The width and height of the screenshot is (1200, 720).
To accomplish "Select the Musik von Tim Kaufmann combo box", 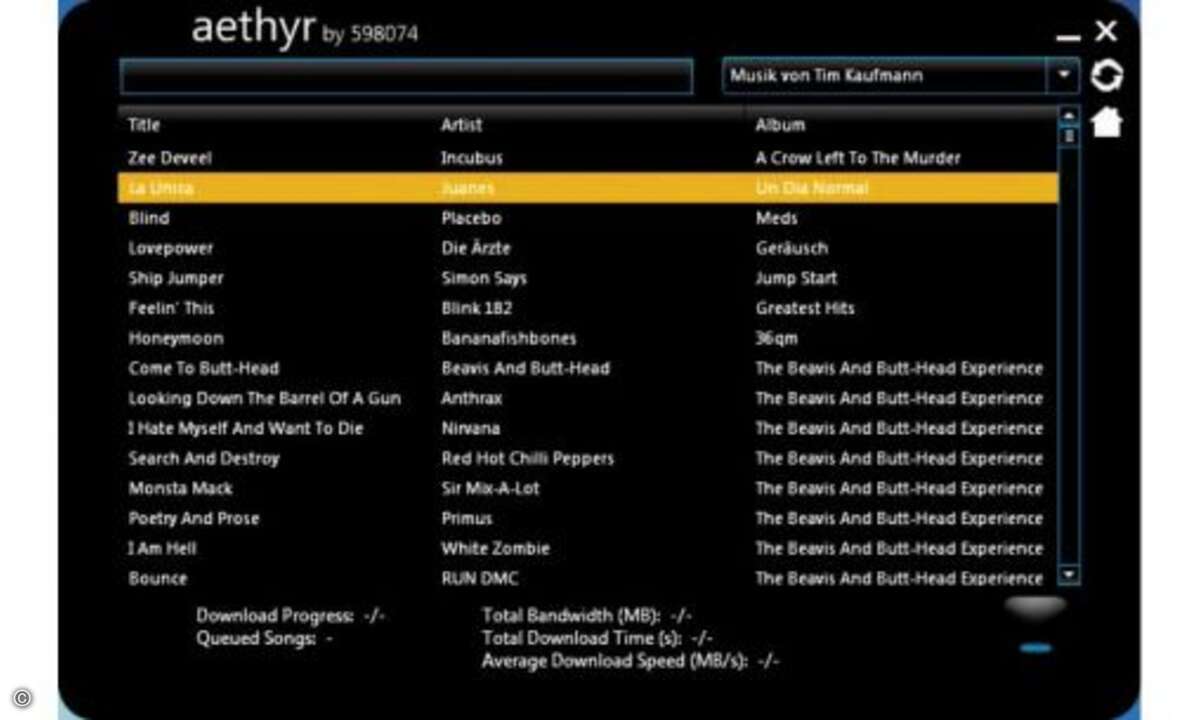I will pyautogui.click(x=900, y=76).
